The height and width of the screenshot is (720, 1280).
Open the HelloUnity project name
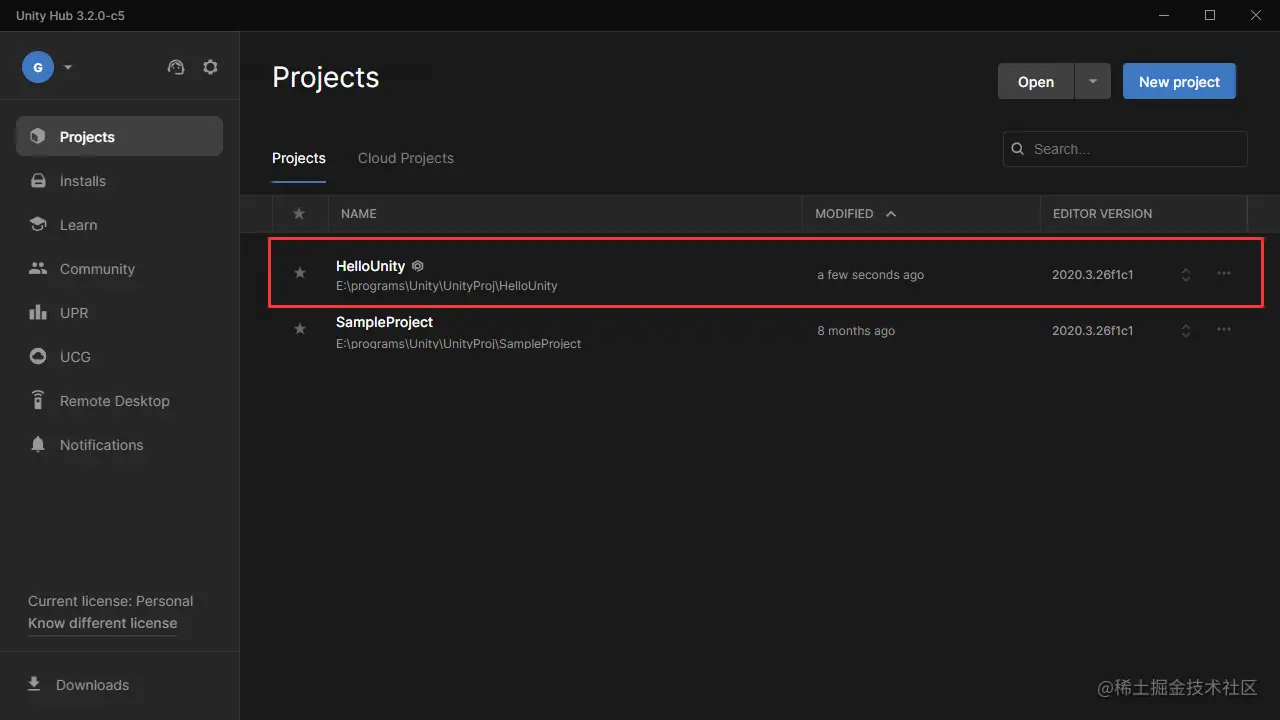click(370, 266)
